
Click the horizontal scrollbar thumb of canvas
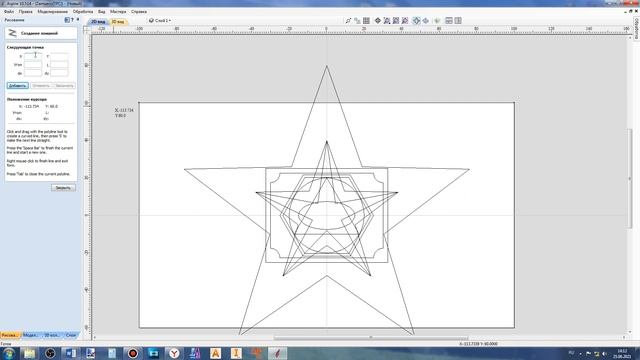click(x=371, y=338)
